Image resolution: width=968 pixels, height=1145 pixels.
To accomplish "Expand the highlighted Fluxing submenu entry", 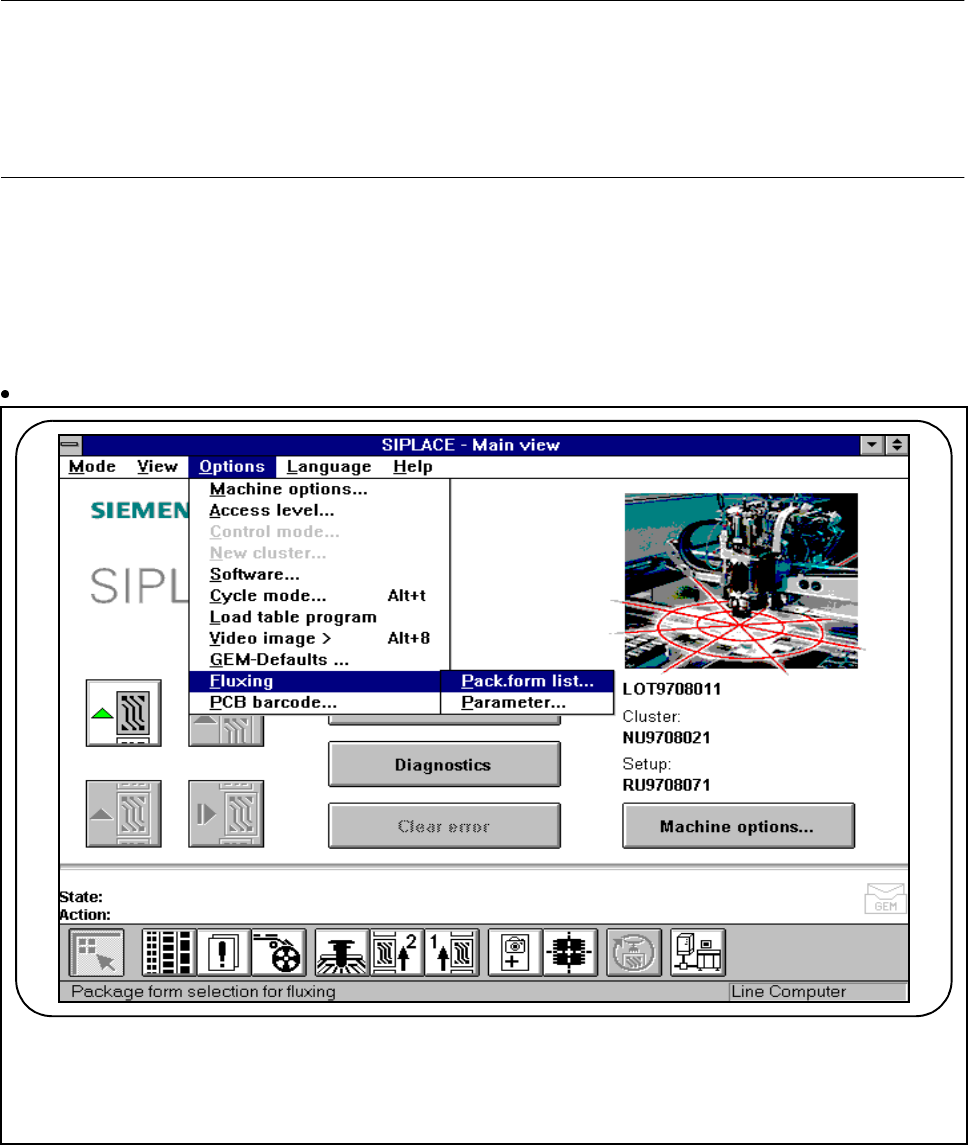I will tap(315, 681).
